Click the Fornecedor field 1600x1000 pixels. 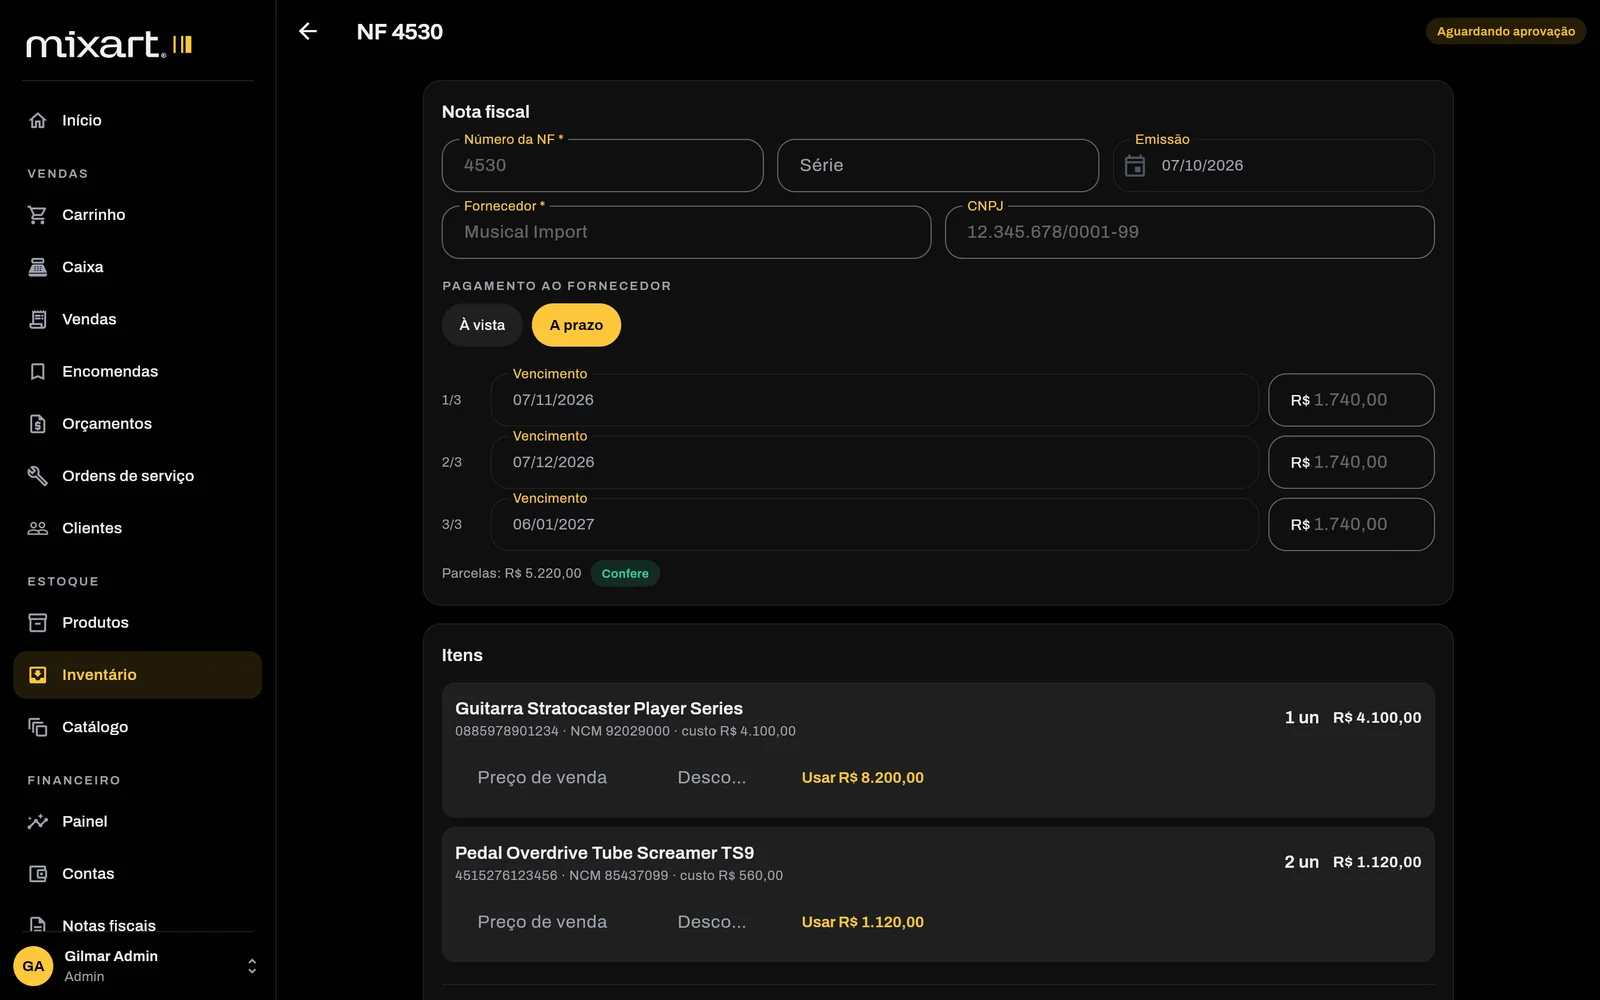coord(686,232)
